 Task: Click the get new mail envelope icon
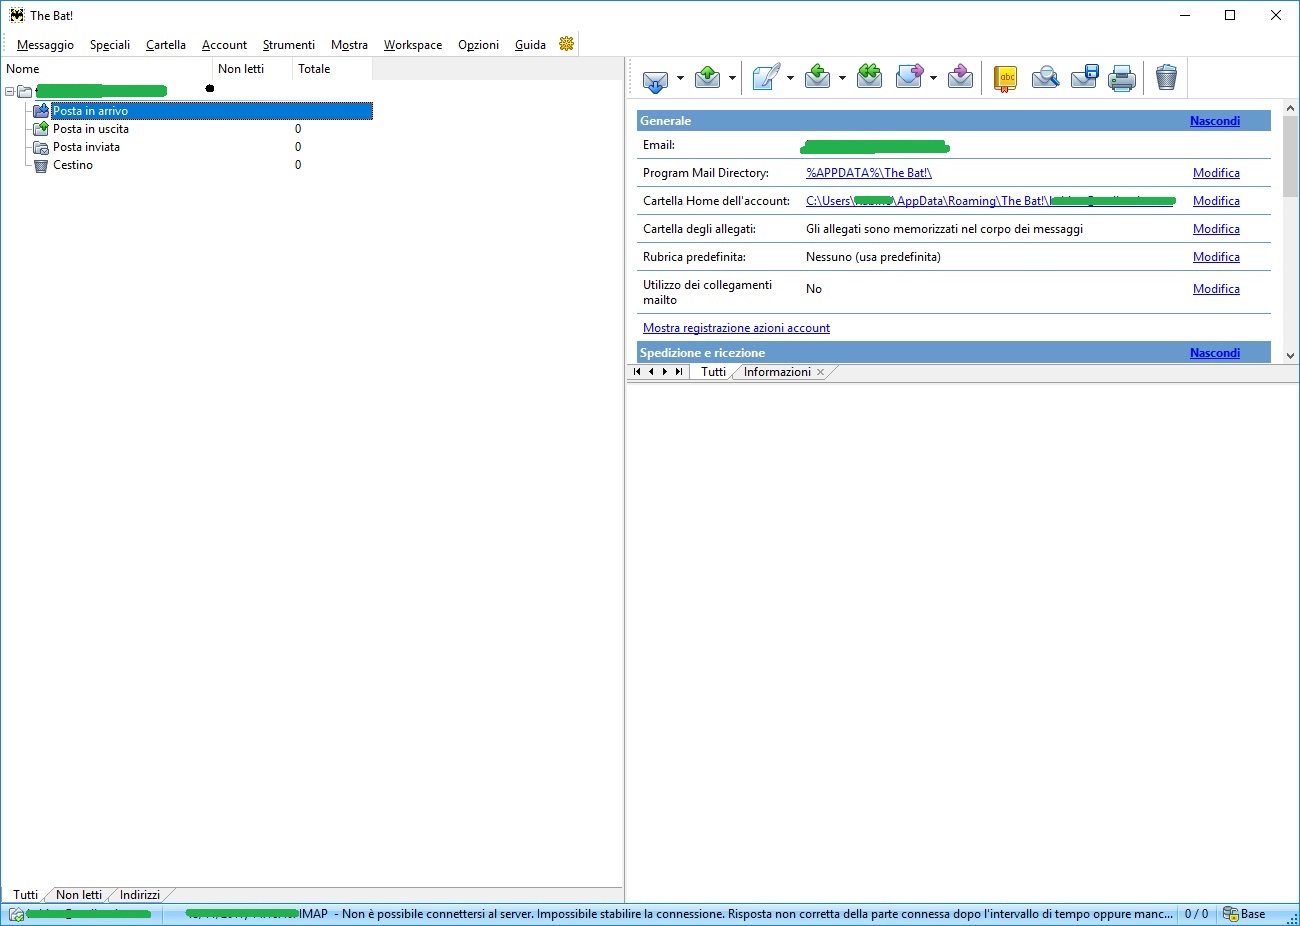pyautogui.click(x=655, y=78)
